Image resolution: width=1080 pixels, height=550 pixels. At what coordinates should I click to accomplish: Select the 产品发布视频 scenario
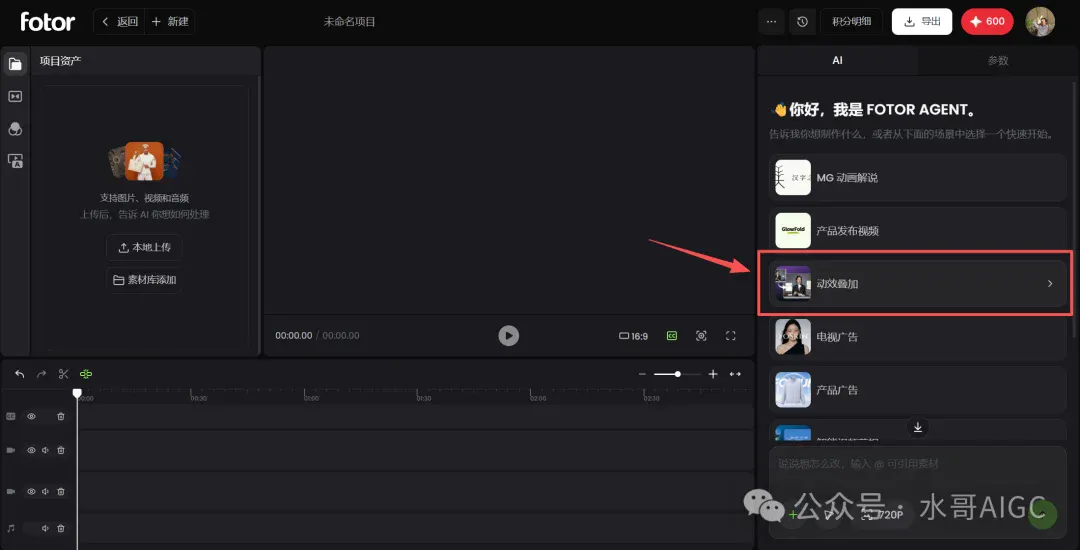918,231
